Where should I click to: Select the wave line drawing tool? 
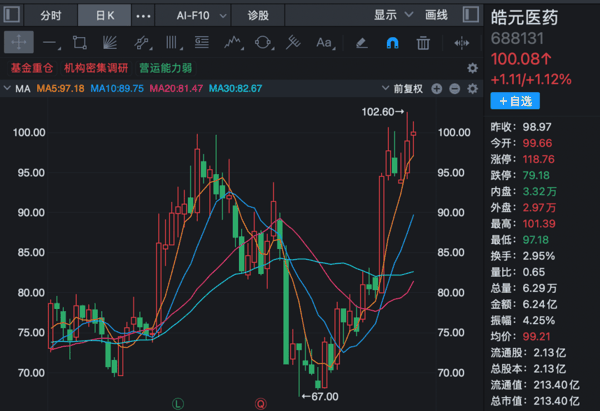coord(233,42)
